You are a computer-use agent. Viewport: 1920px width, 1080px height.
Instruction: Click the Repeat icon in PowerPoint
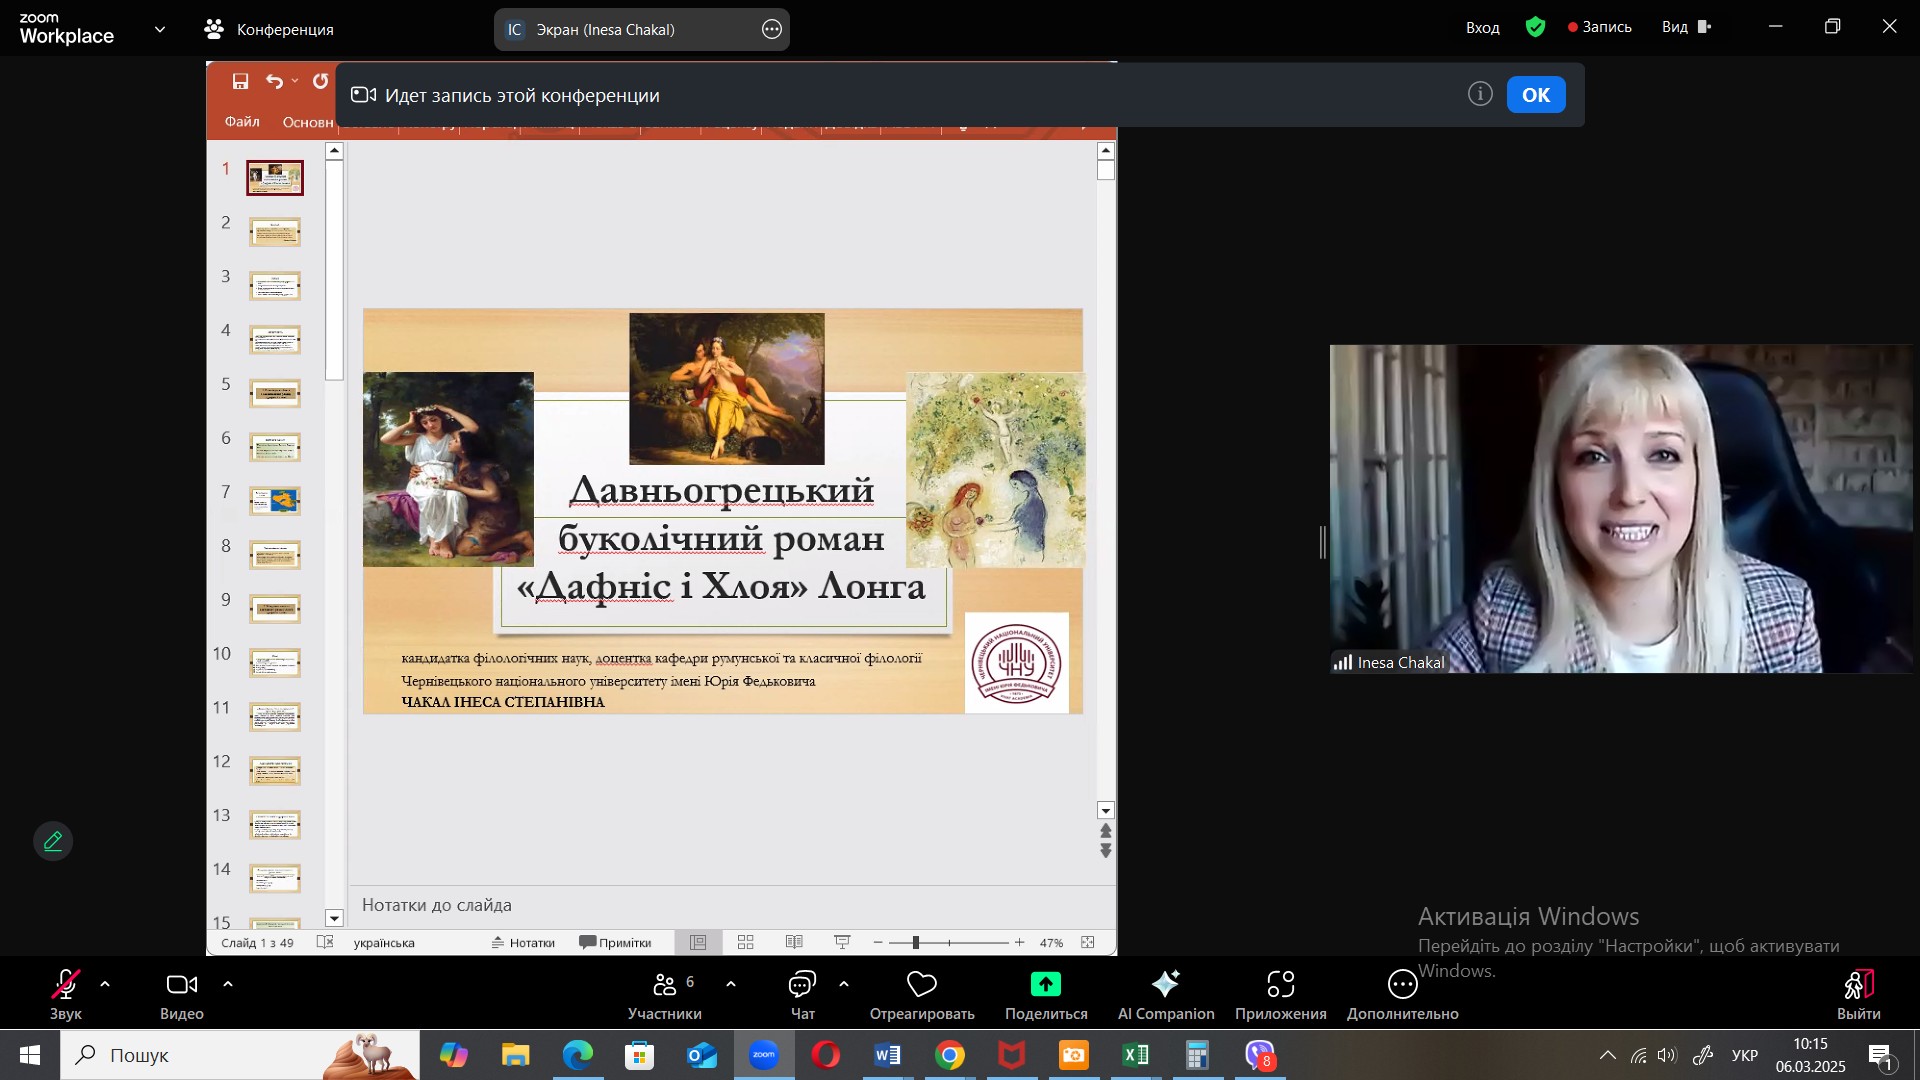(x=320, y=81)
